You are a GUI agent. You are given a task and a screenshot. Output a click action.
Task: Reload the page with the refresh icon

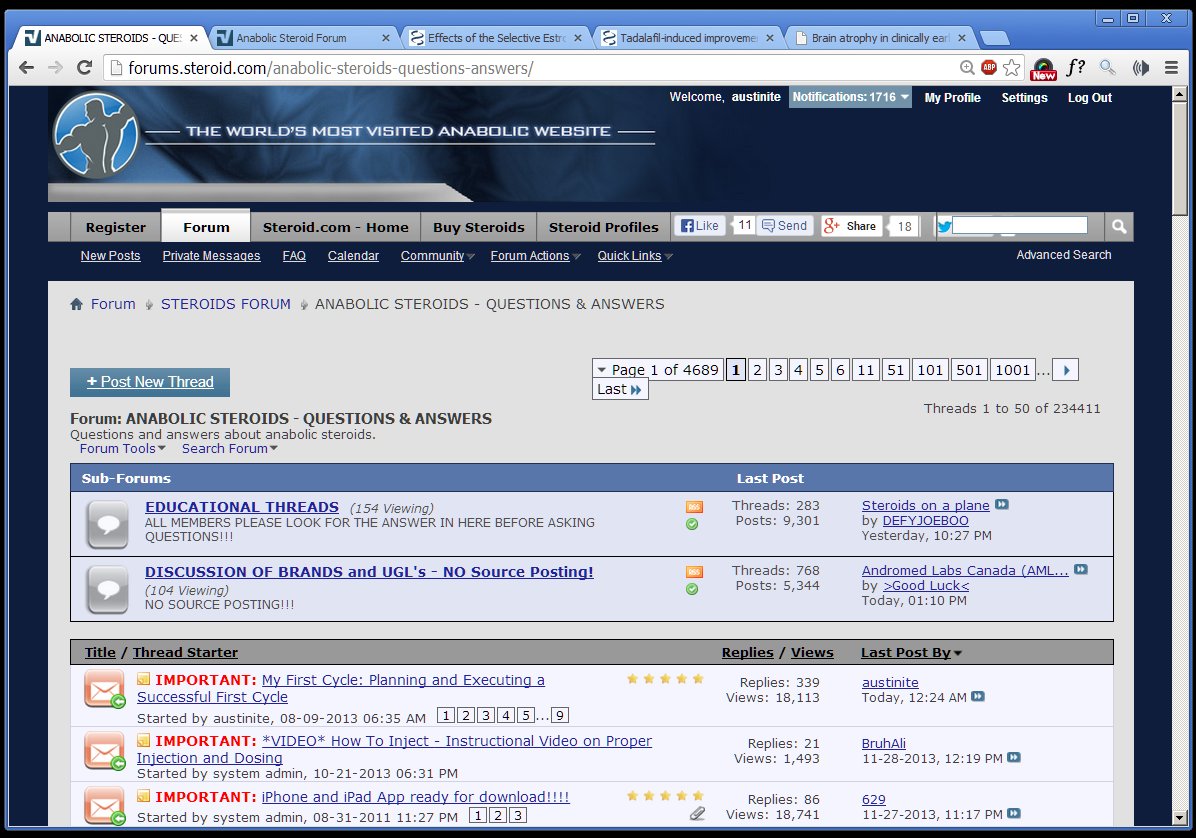point(85,68)
